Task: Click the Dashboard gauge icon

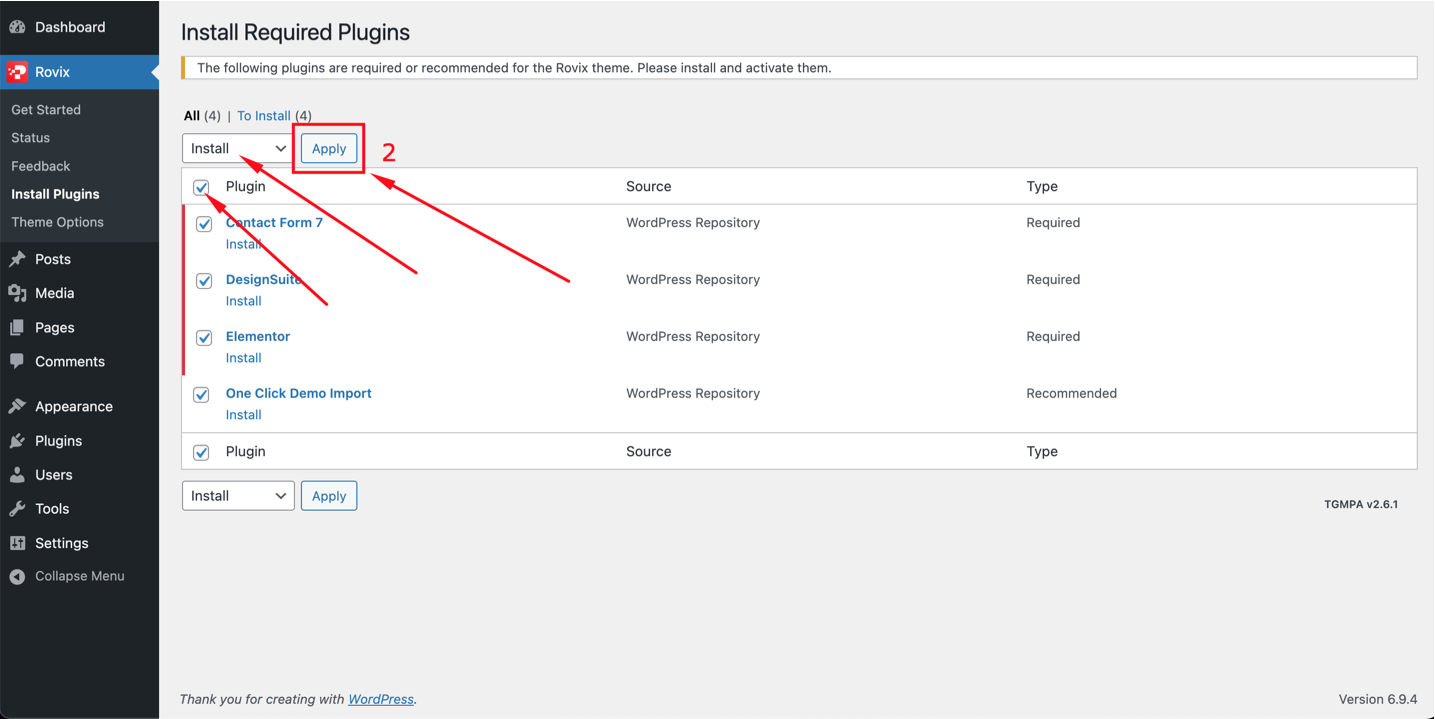Action: tap(17, 27)
